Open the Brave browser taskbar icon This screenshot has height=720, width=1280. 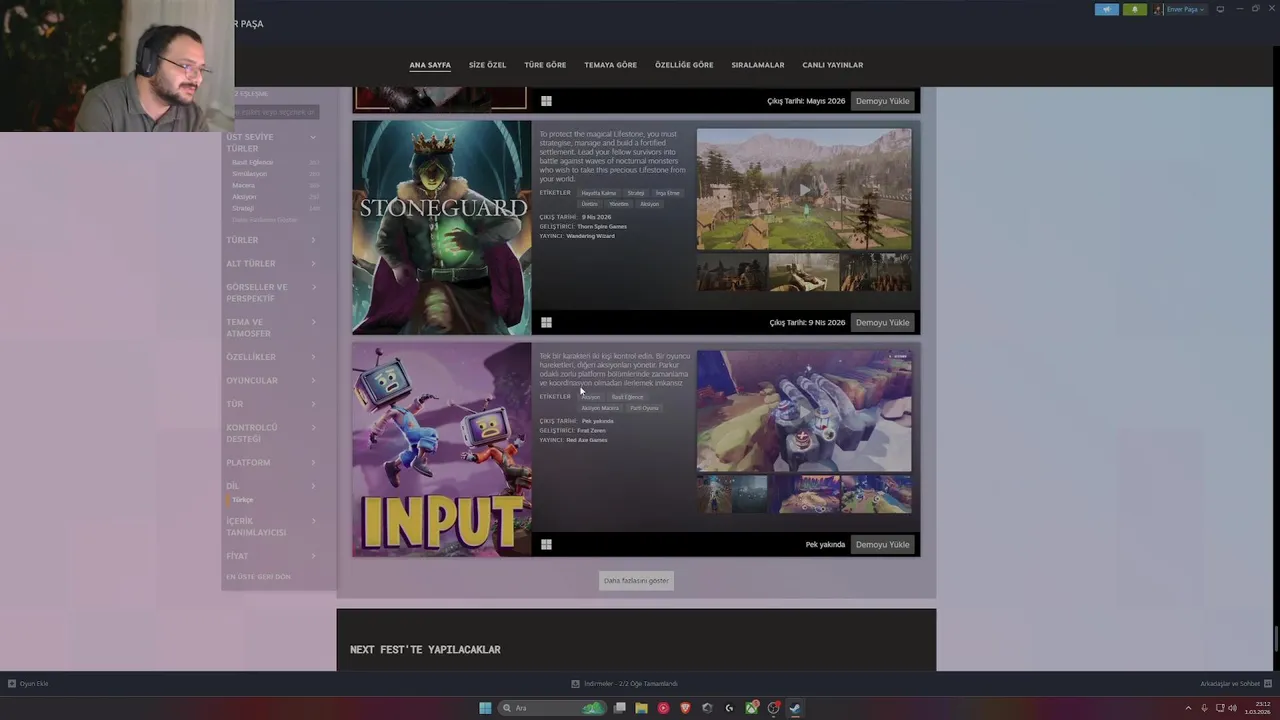(x=685, y=708)
